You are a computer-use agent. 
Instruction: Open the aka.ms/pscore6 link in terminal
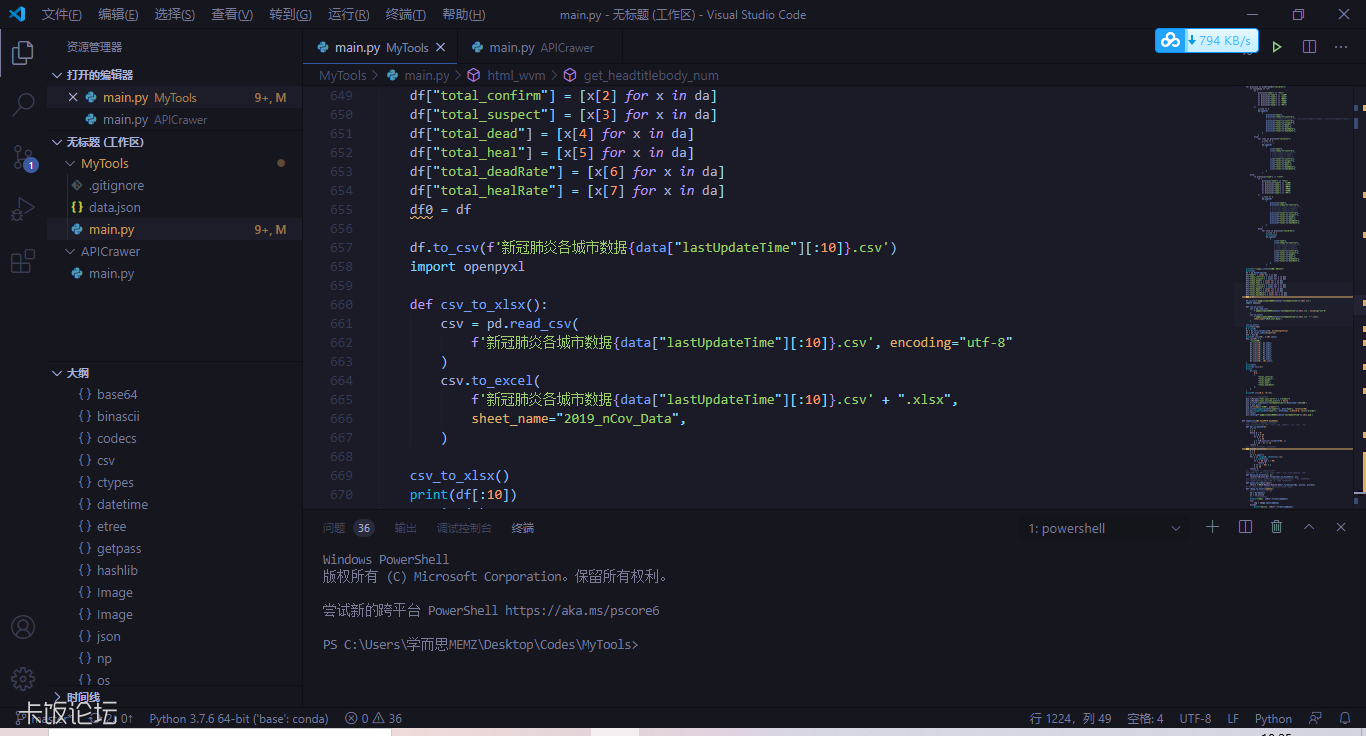582,610
